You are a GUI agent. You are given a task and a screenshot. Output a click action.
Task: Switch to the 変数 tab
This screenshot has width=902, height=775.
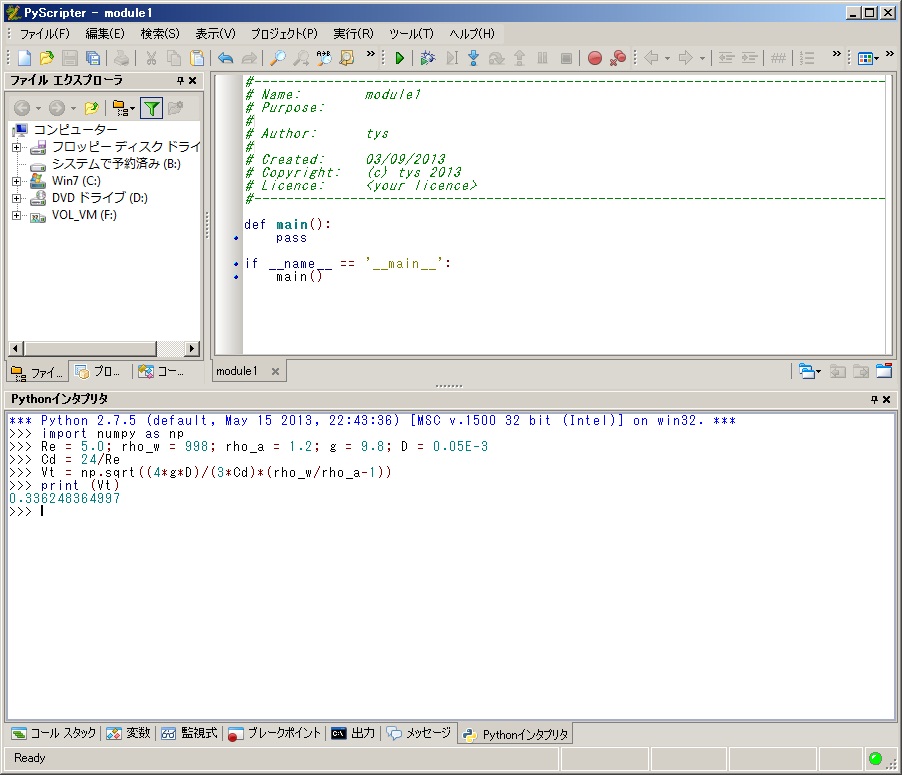[x=129, y=733]
